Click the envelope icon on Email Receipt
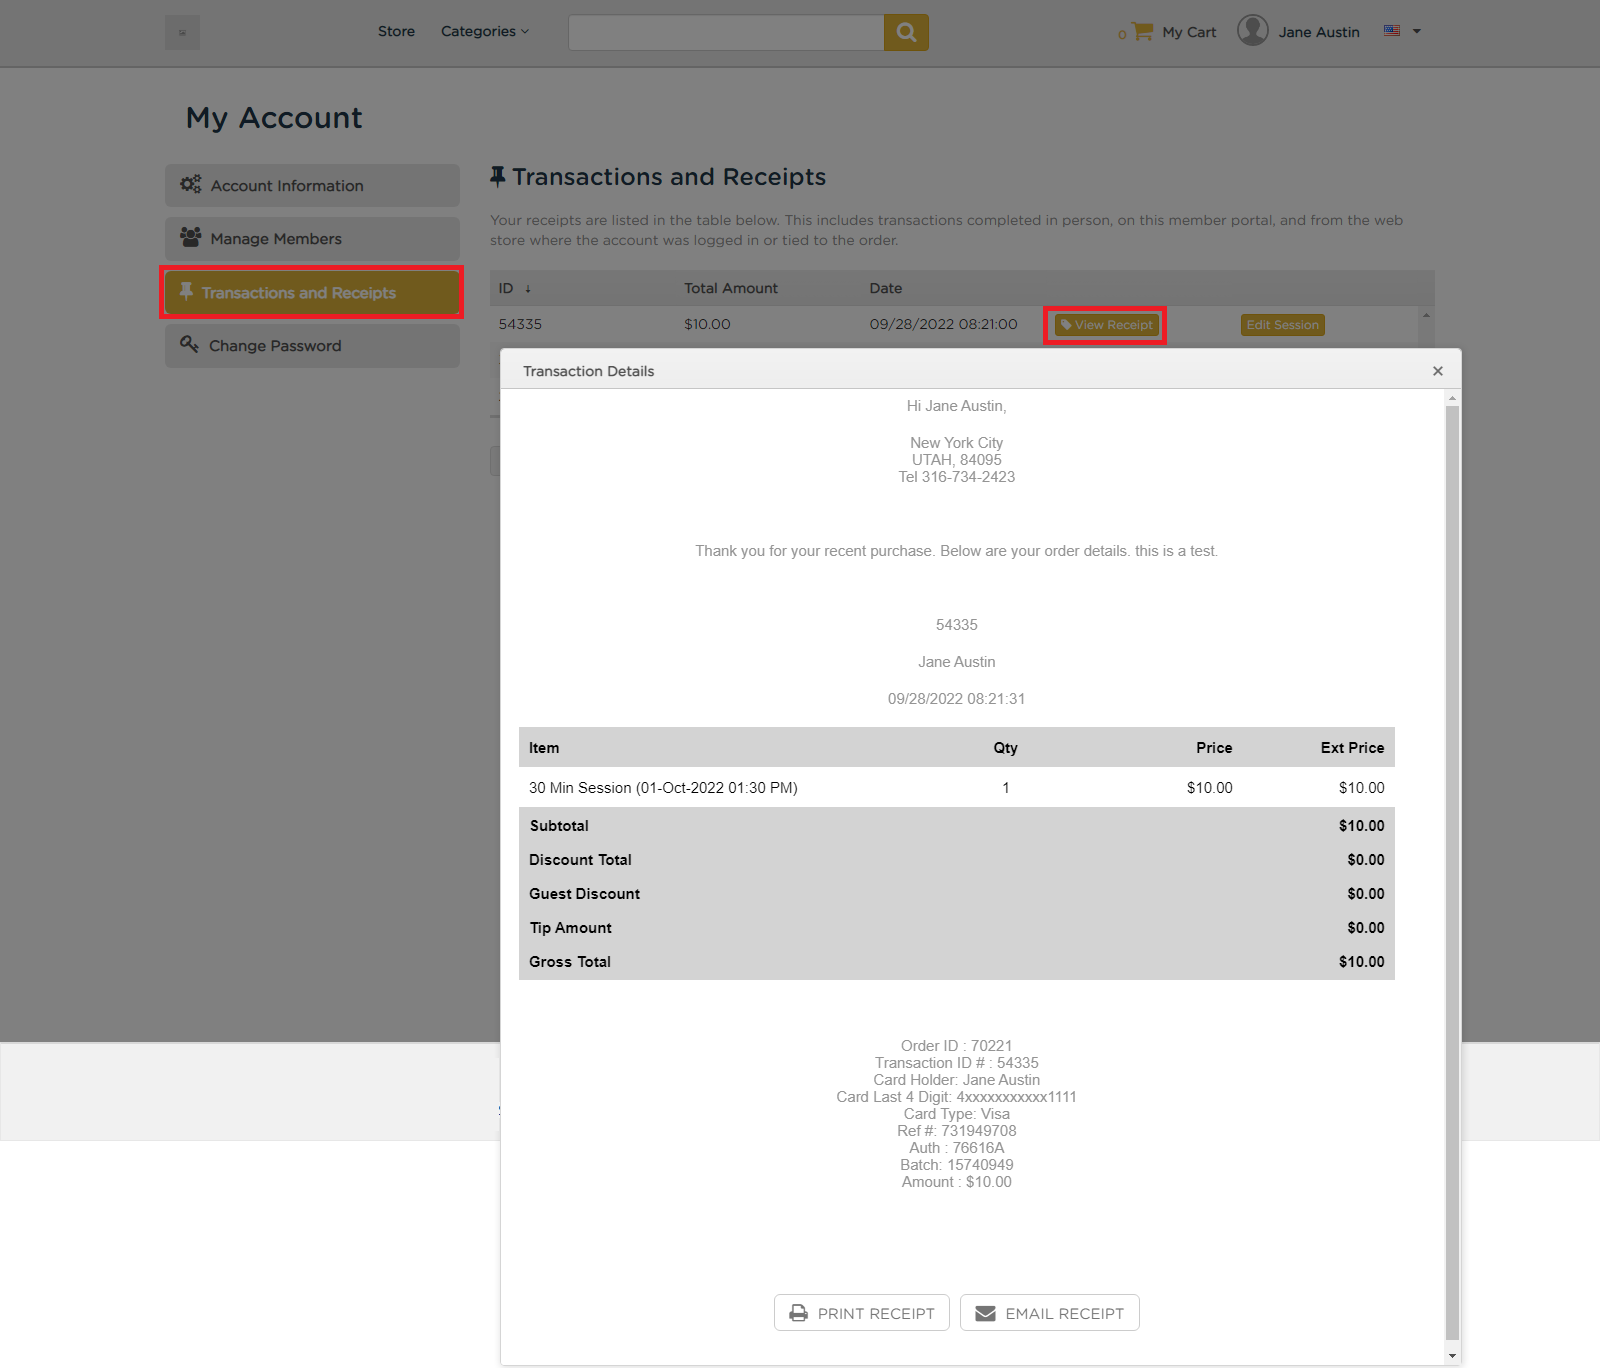 click(985, 1313)
